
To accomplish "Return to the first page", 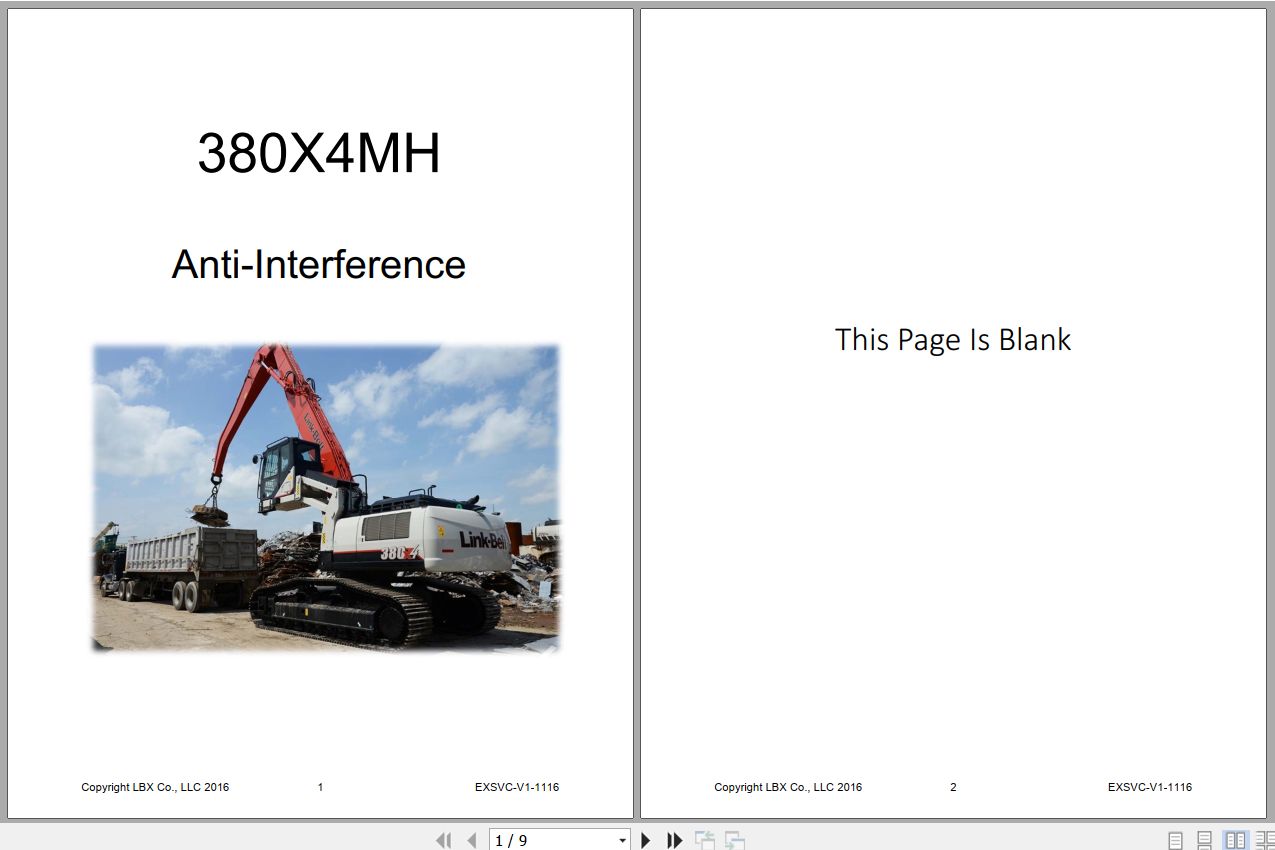I will pyautogui.click(x=443, y=840).
